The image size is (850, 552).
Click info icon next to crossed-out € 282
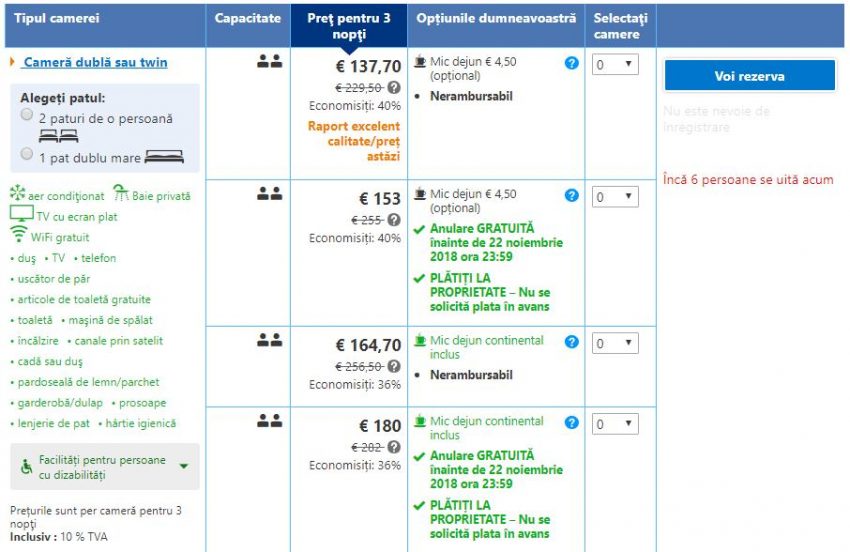click(x=394, y=447)
